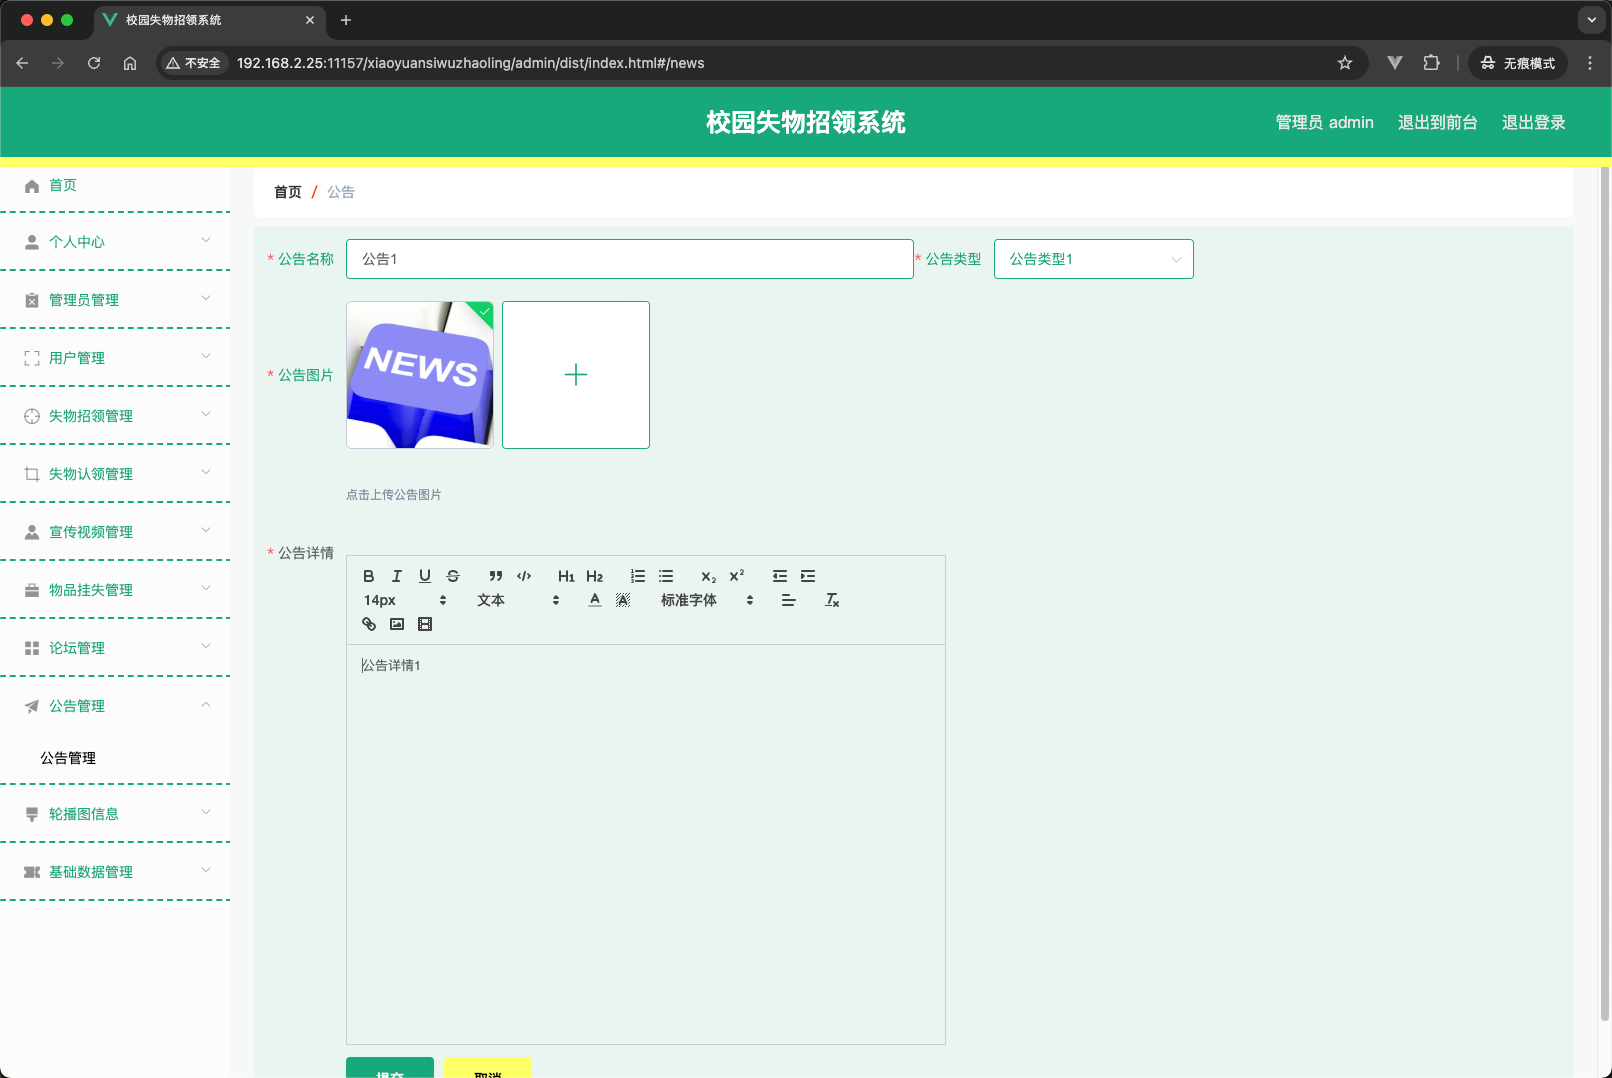Collapse 公告管理 sidebar menu
Screen dimensions: 1612x1078
tap(115, 706)
